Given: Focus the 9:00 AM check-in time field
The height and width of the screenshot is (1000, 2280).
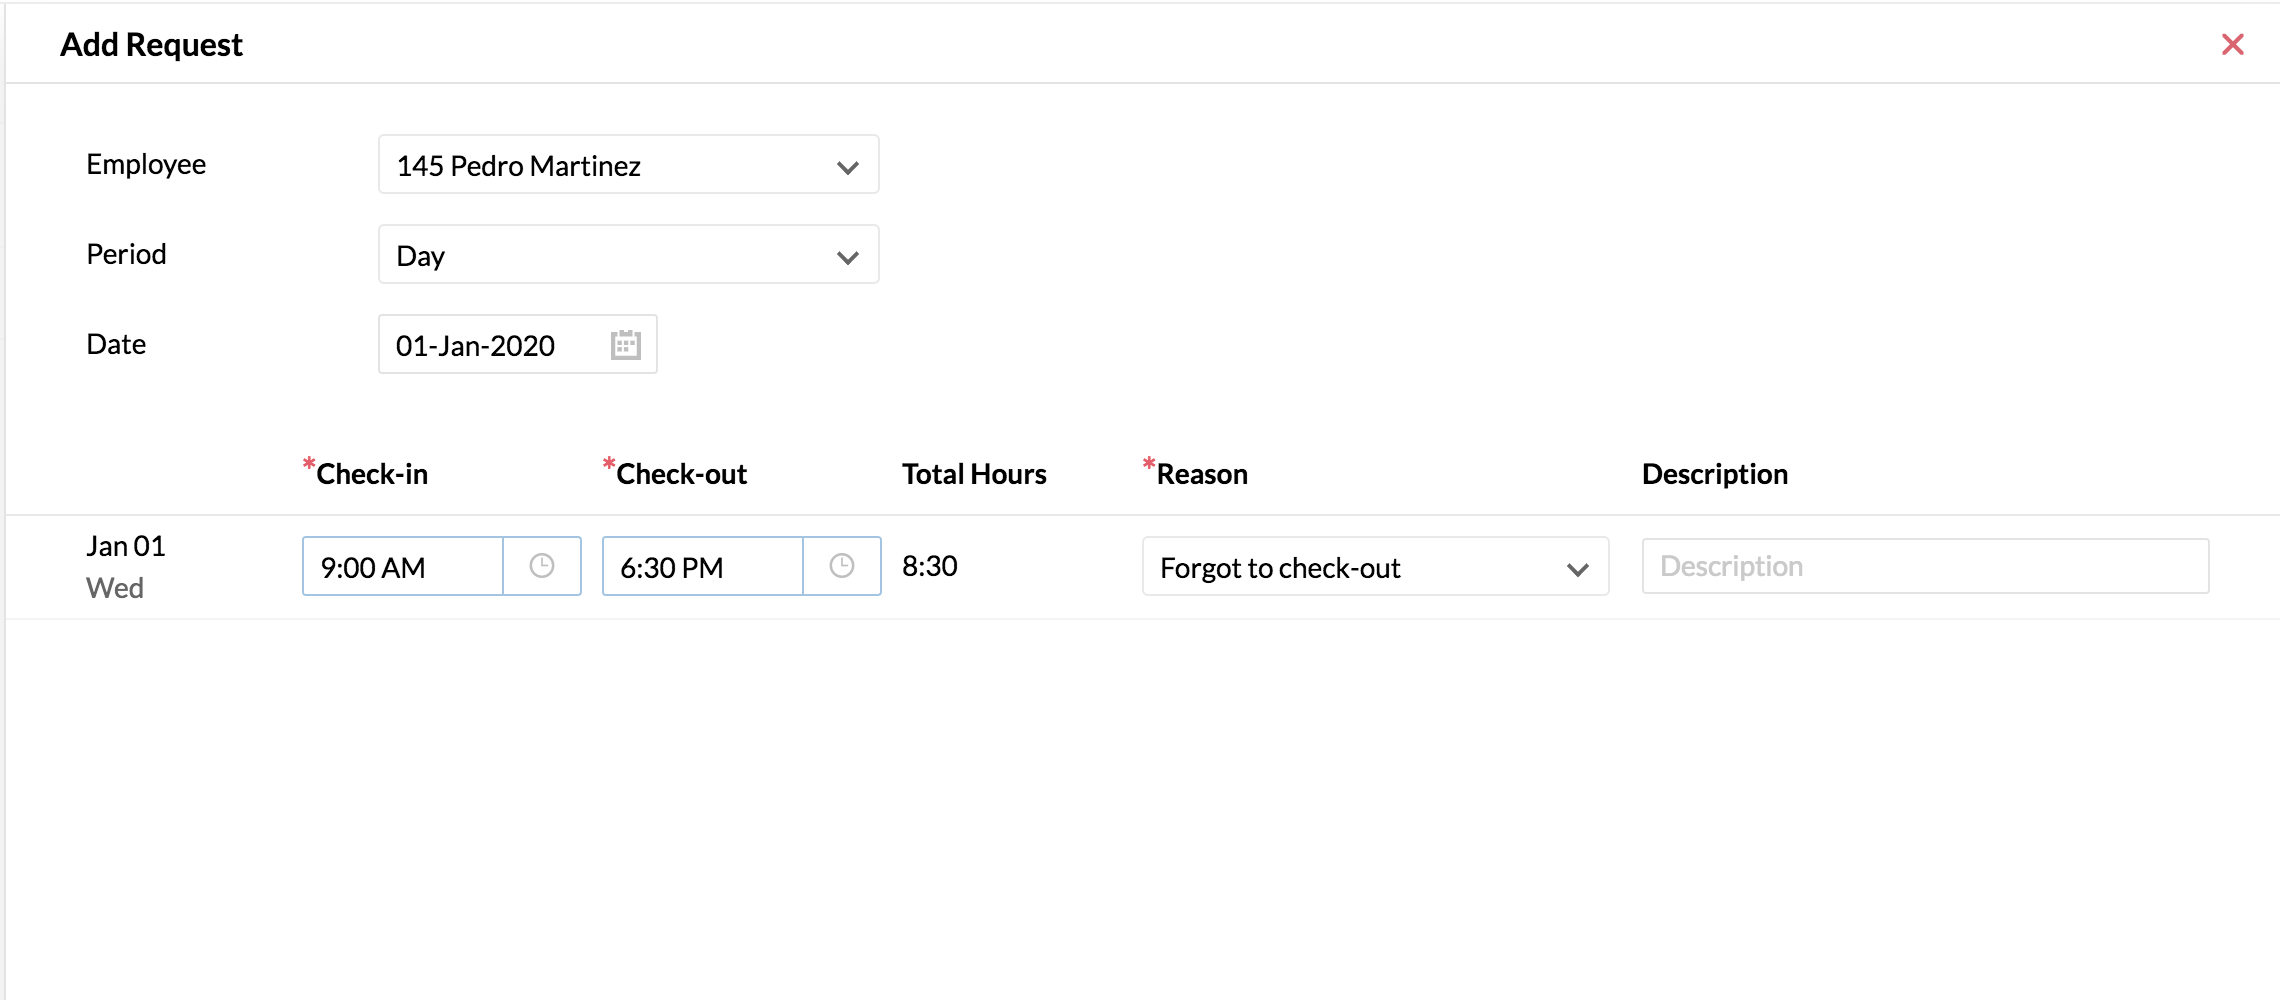Looking at the screenshot, I should [x=402, y=567].
